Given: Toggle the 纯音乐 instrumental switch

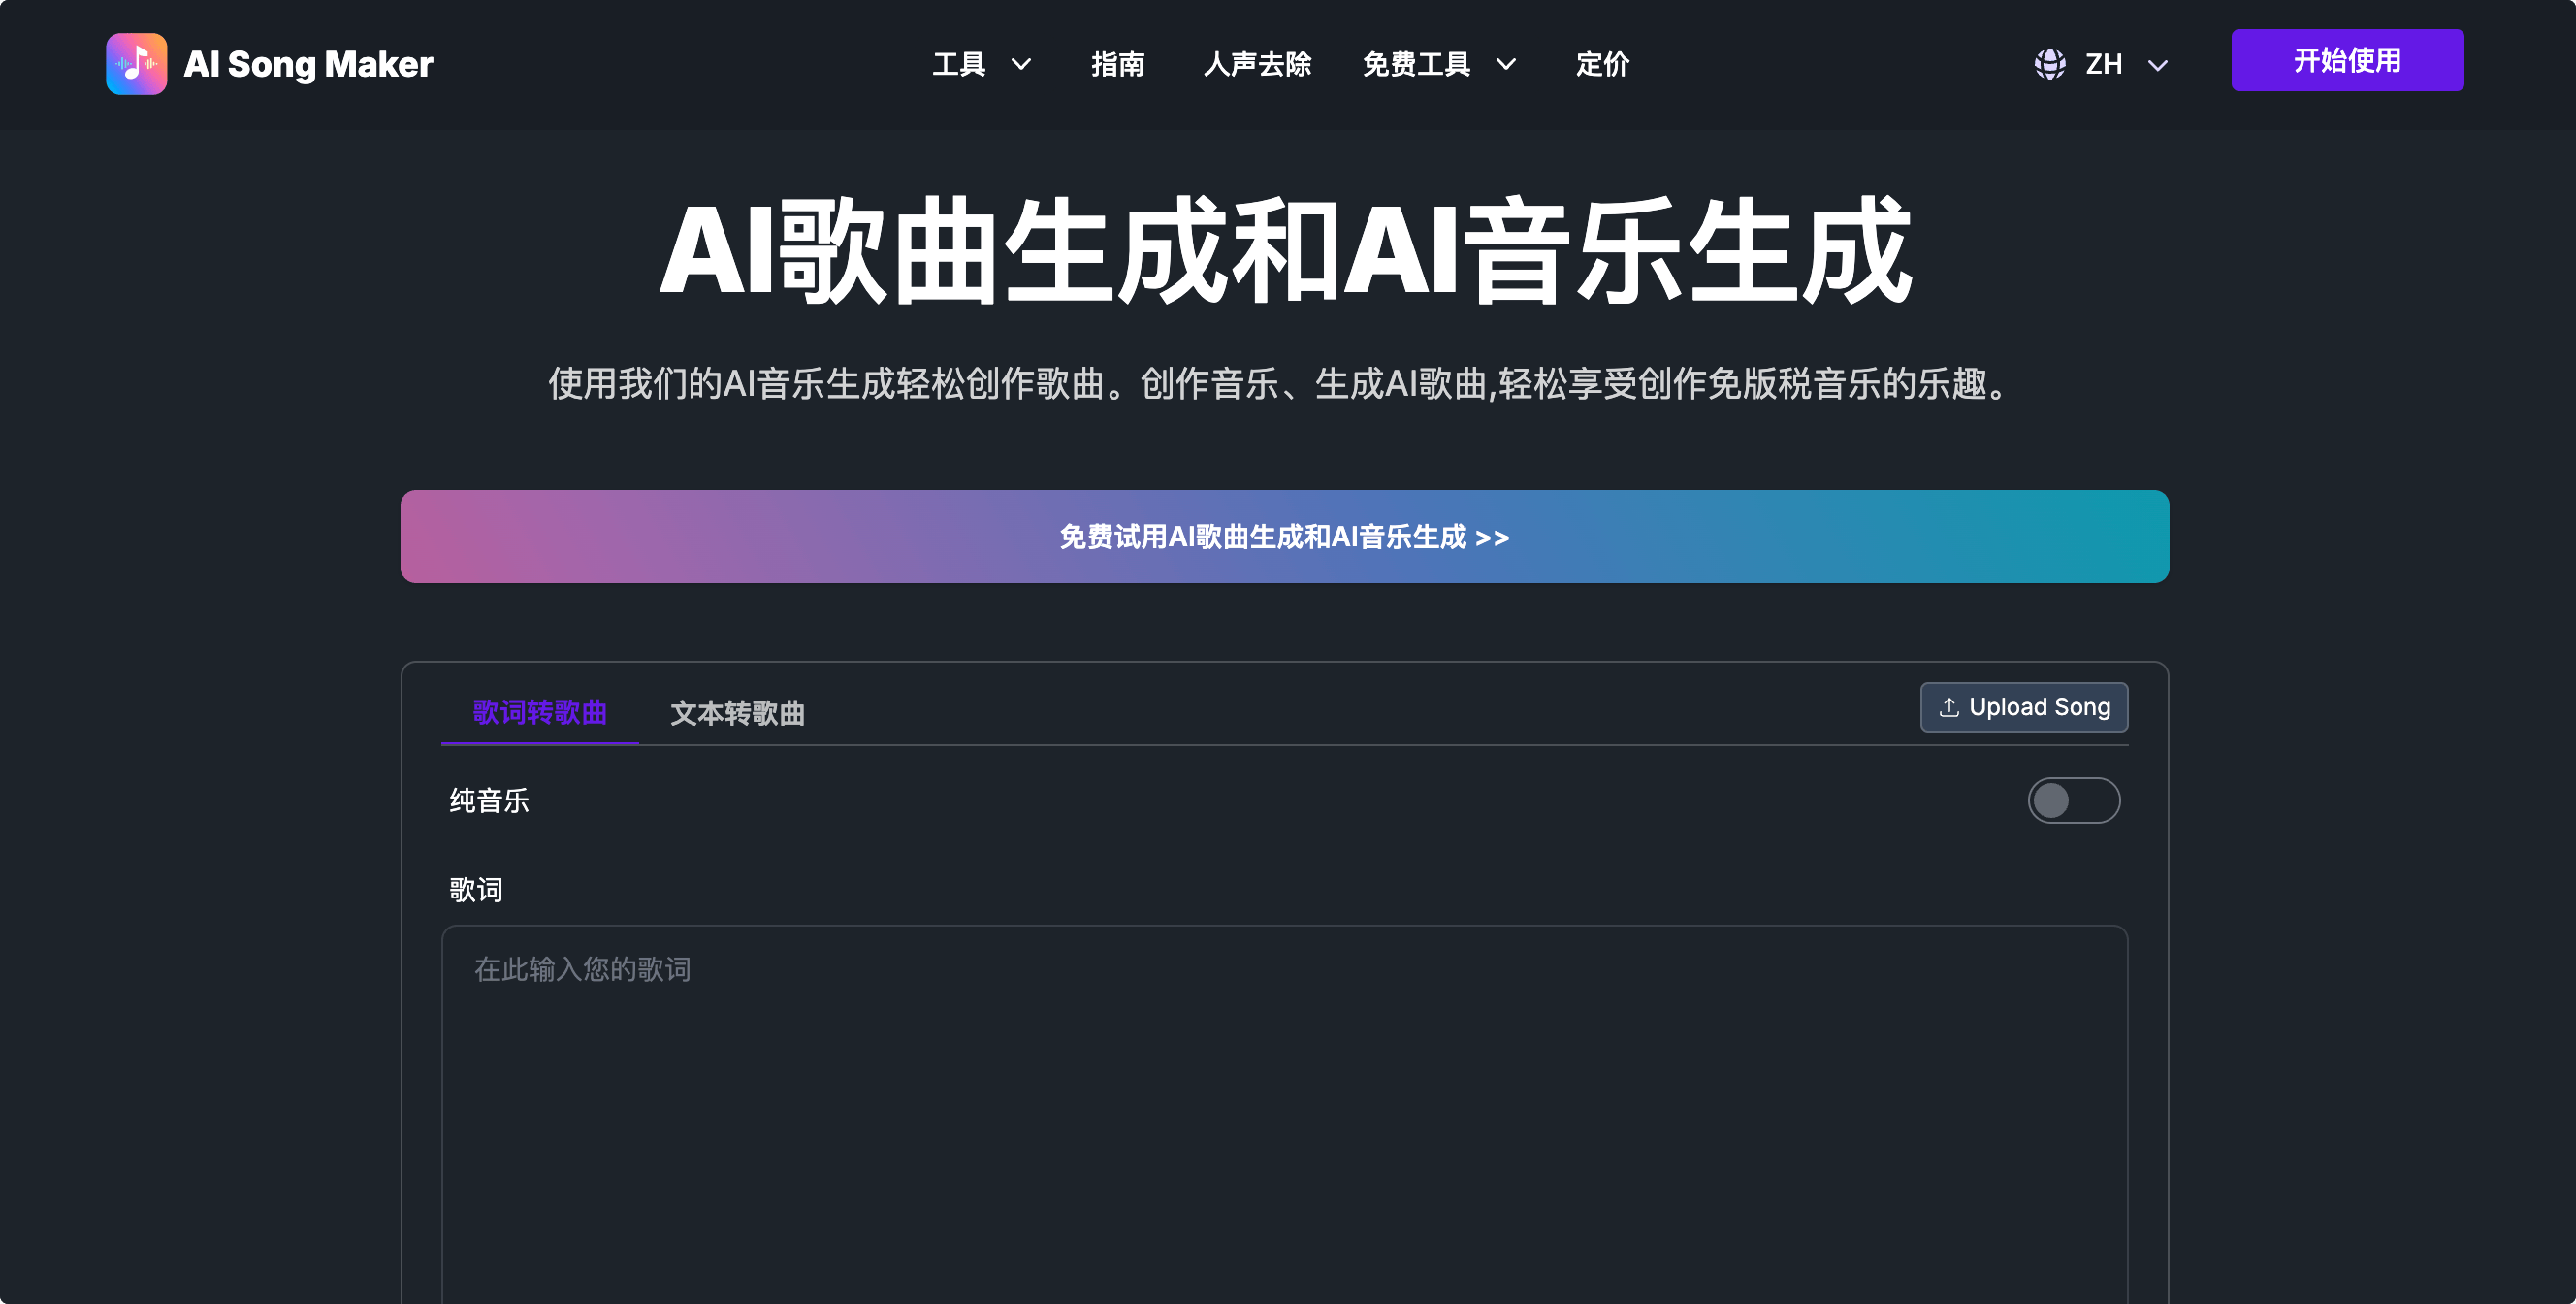Looking at the screenshot, I should [2073, 800].
